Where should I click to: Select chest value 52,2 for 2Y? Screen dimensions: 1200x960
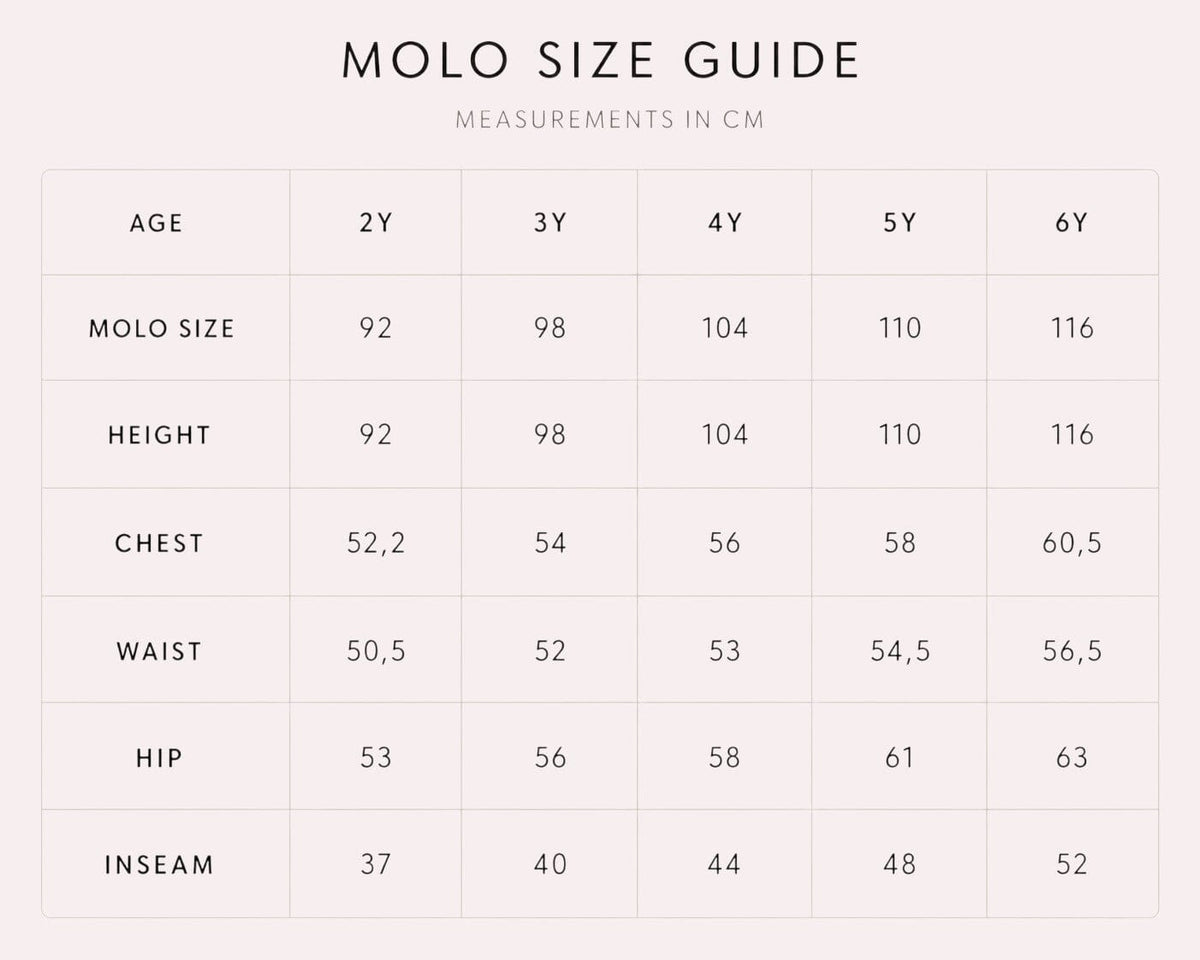coord(376,543)
